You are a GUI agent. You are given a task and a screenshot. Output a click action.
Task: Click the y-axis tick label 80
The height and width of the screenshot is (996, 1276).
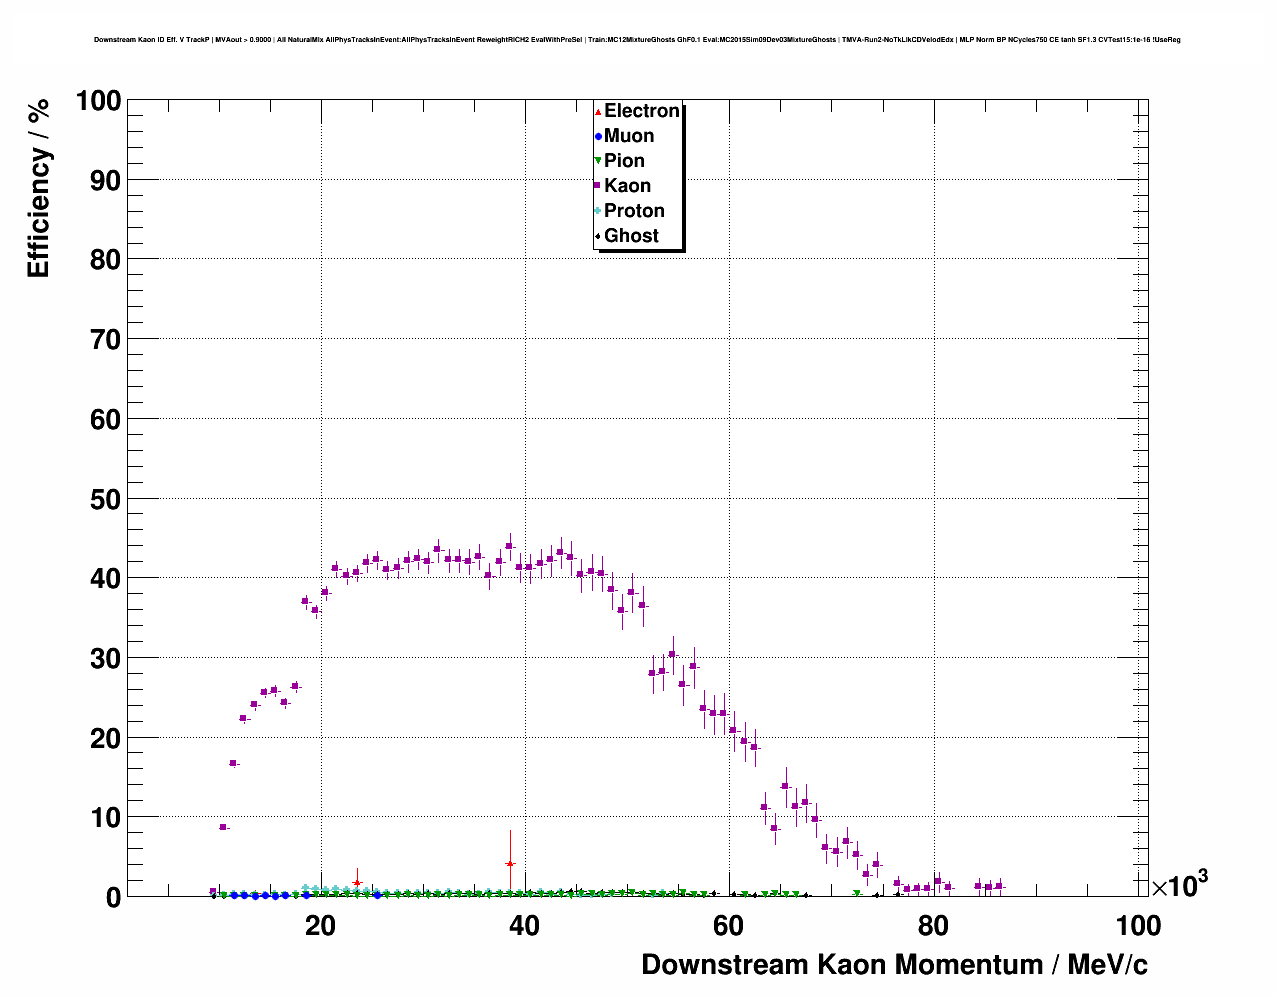click(106, 260)
